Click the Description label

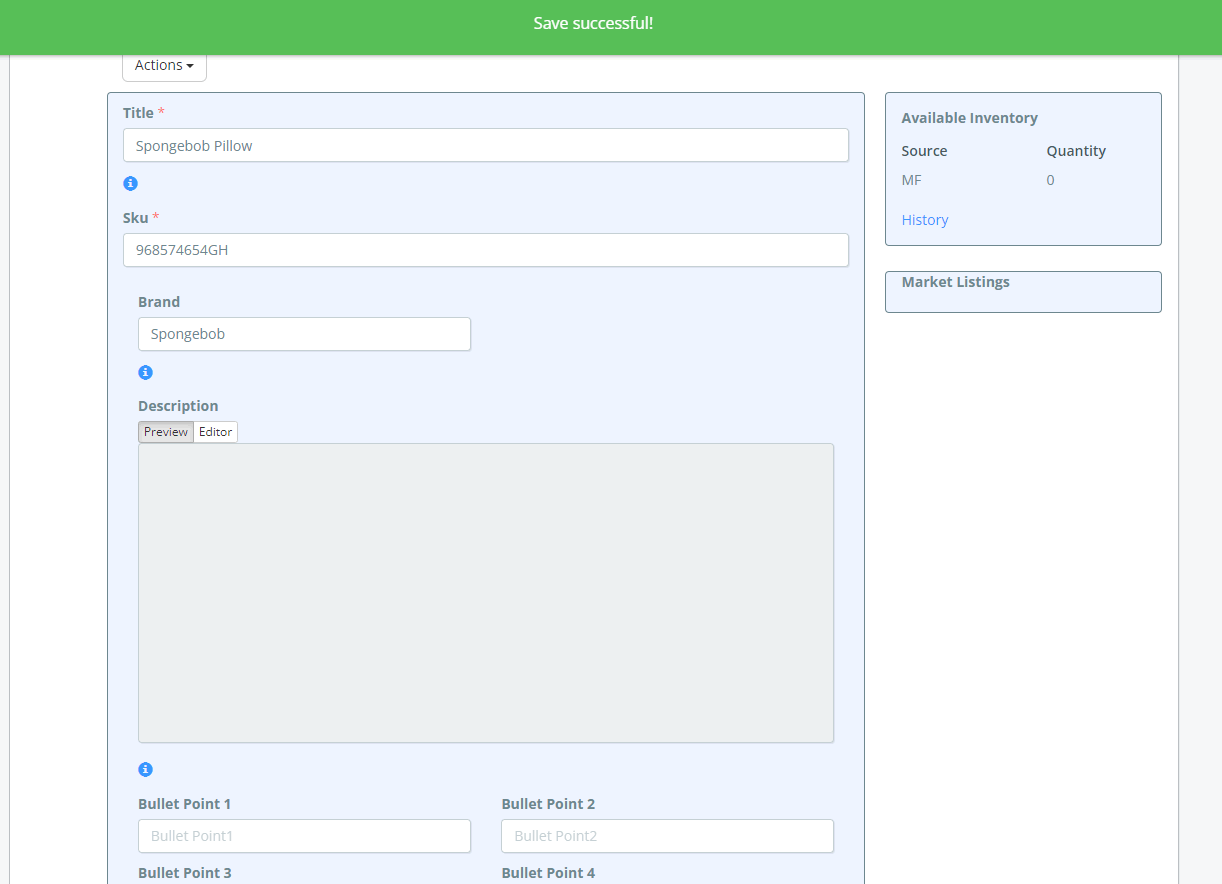pos(178,406)
